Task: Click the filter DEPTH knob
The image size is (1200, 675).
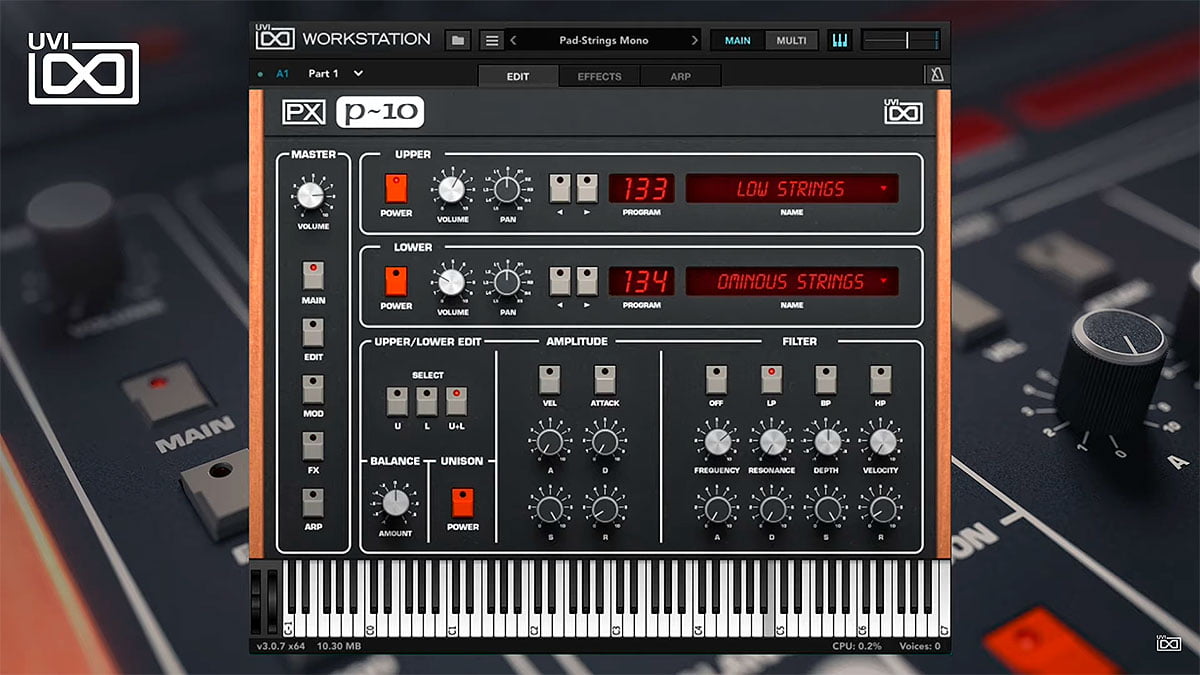Action: click(x=826, y=441)
